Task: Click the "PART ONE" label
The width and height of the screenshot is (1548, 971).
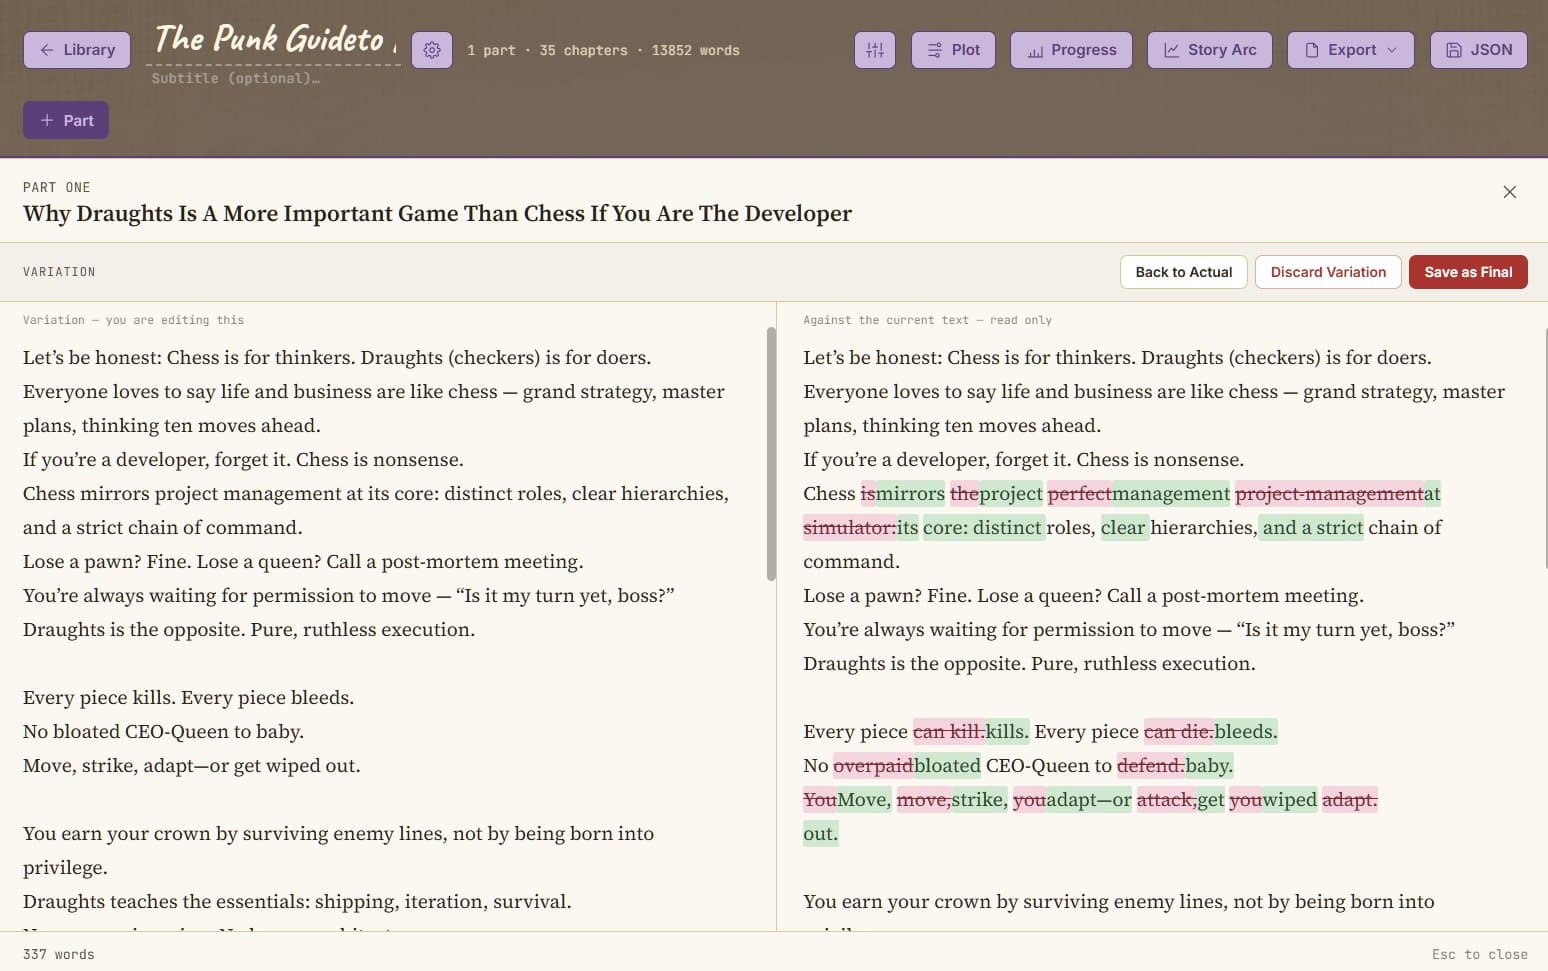Action: (x=57, y=187)
